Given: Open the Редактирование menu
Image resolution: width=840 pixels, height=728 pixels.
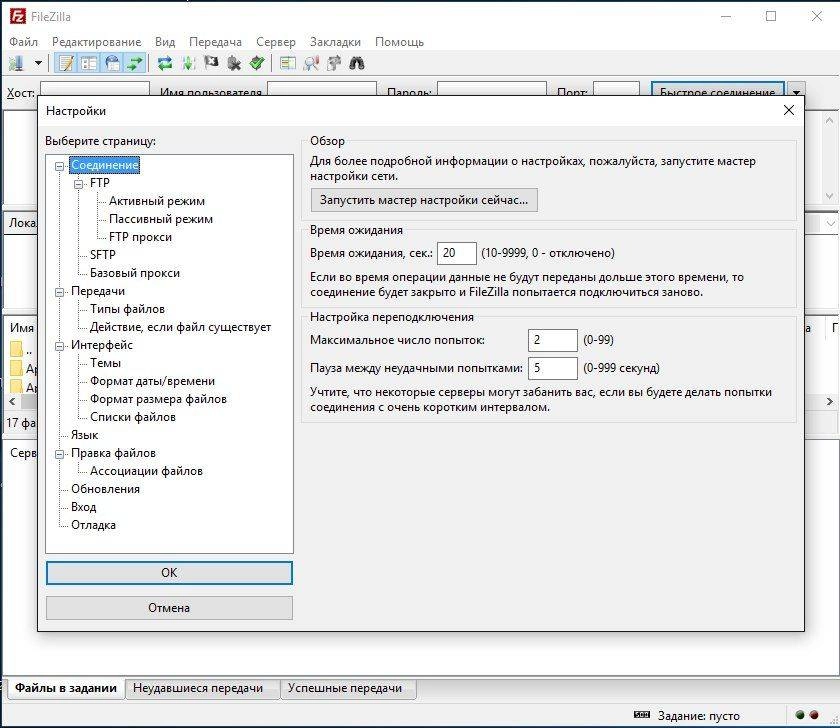Looking at the screenshot, I should tap(96, 42).
